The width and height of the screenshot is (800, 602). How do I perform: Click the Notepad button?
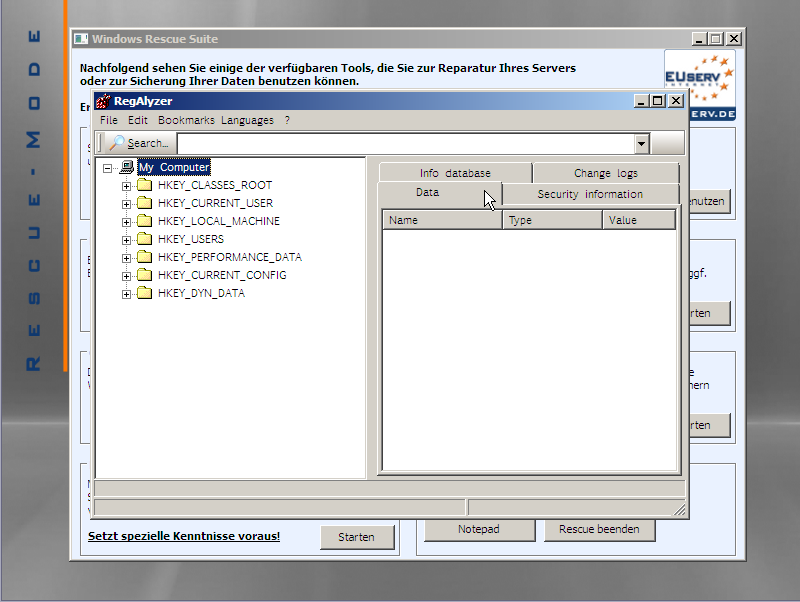coord(479,530)
